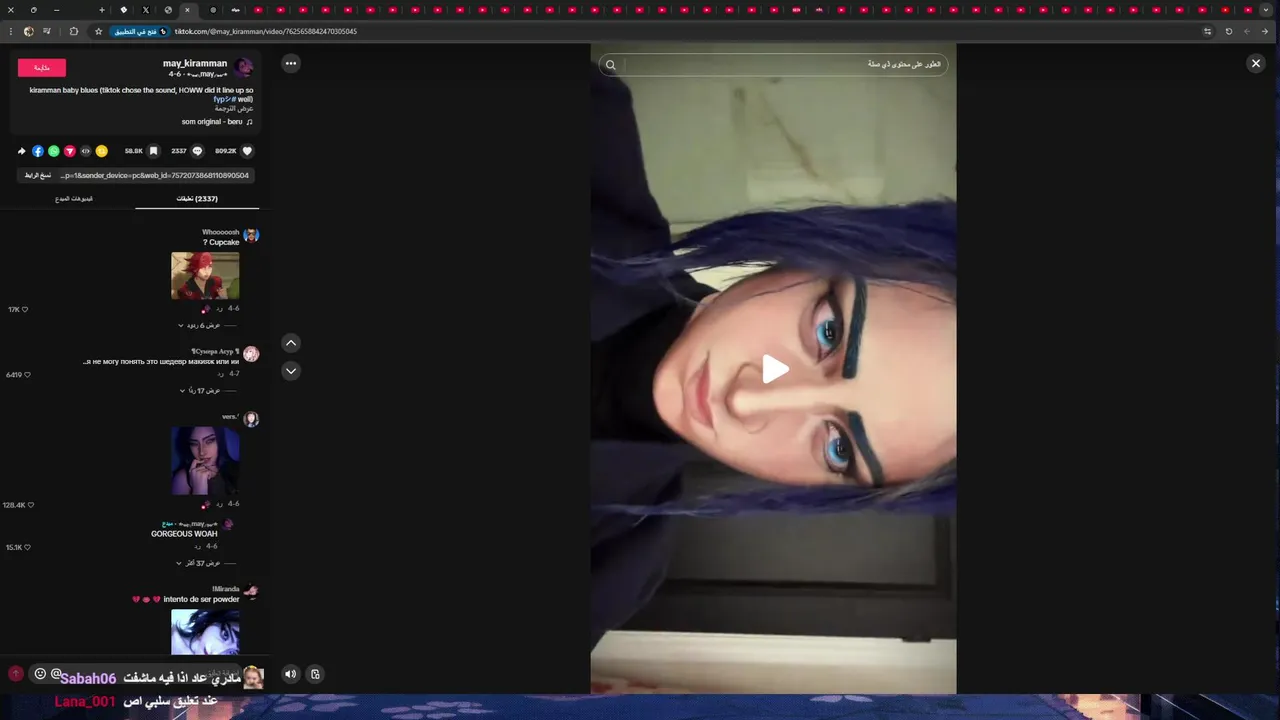Reload the page with refresh icon
This screenshot has width=1280, height=720.
point(1228,31)
